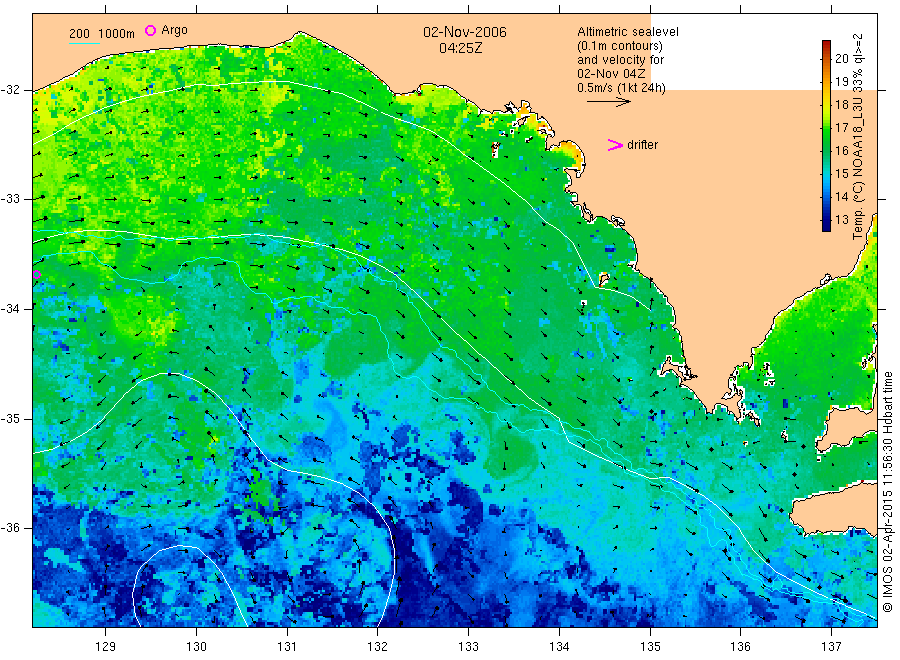Click the magenta drifter arrow symbol
Viewport: 900px width, 660px height.
tap(615, 145)
